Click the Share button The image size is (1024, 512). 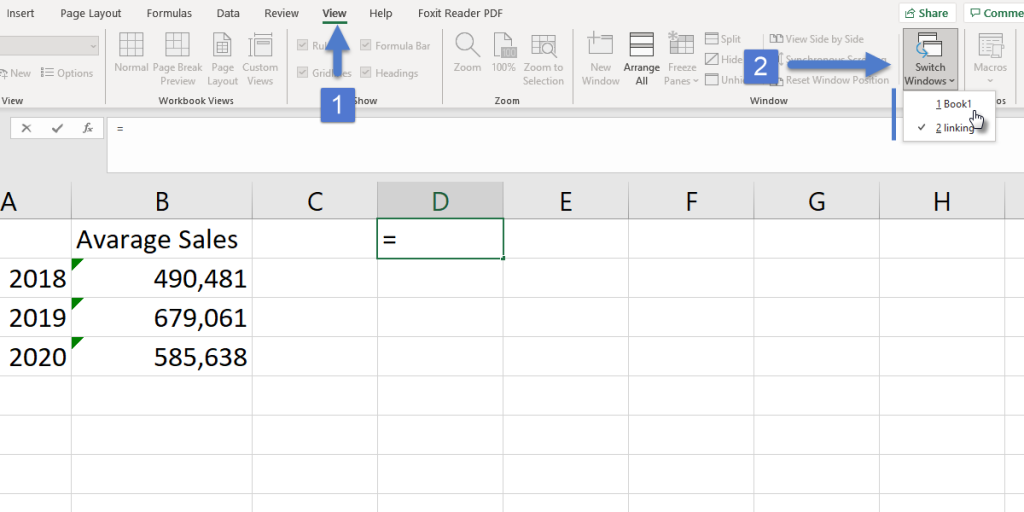926,13
